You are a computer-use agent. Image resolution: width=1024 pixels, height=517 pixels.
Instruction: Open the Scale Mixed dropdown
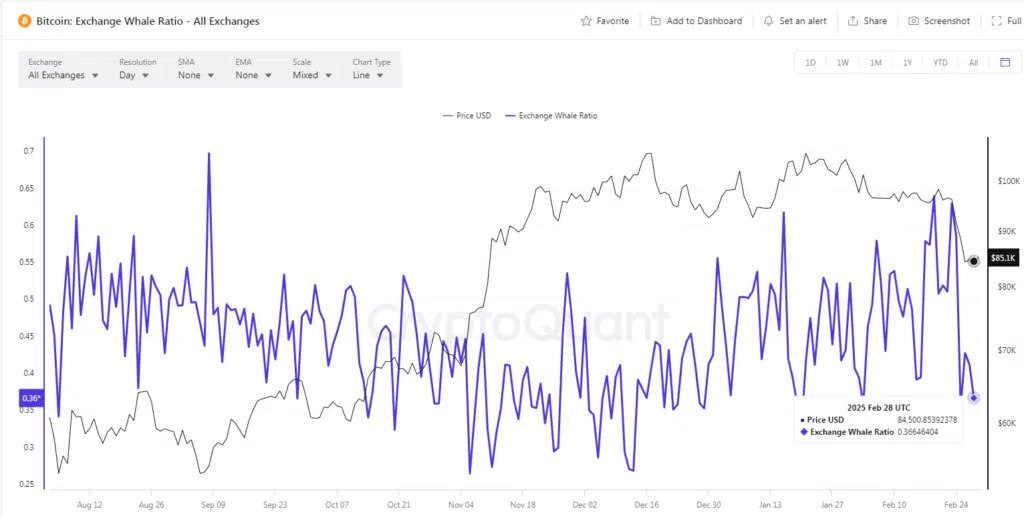tap(312, 75)
